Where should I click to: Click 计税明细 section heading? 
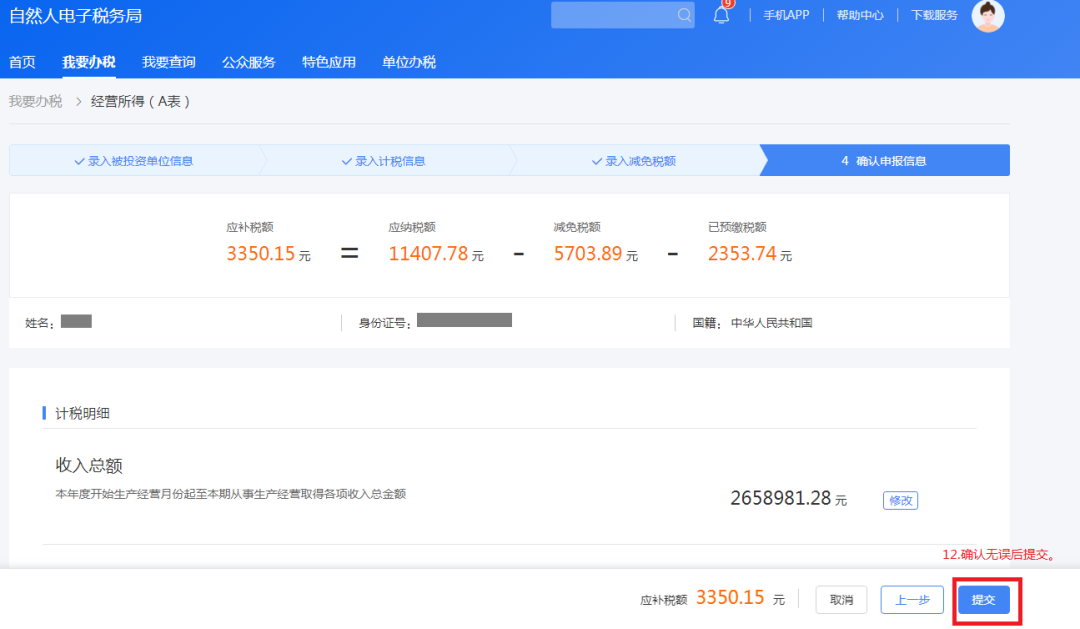click(x=82, y=413)
